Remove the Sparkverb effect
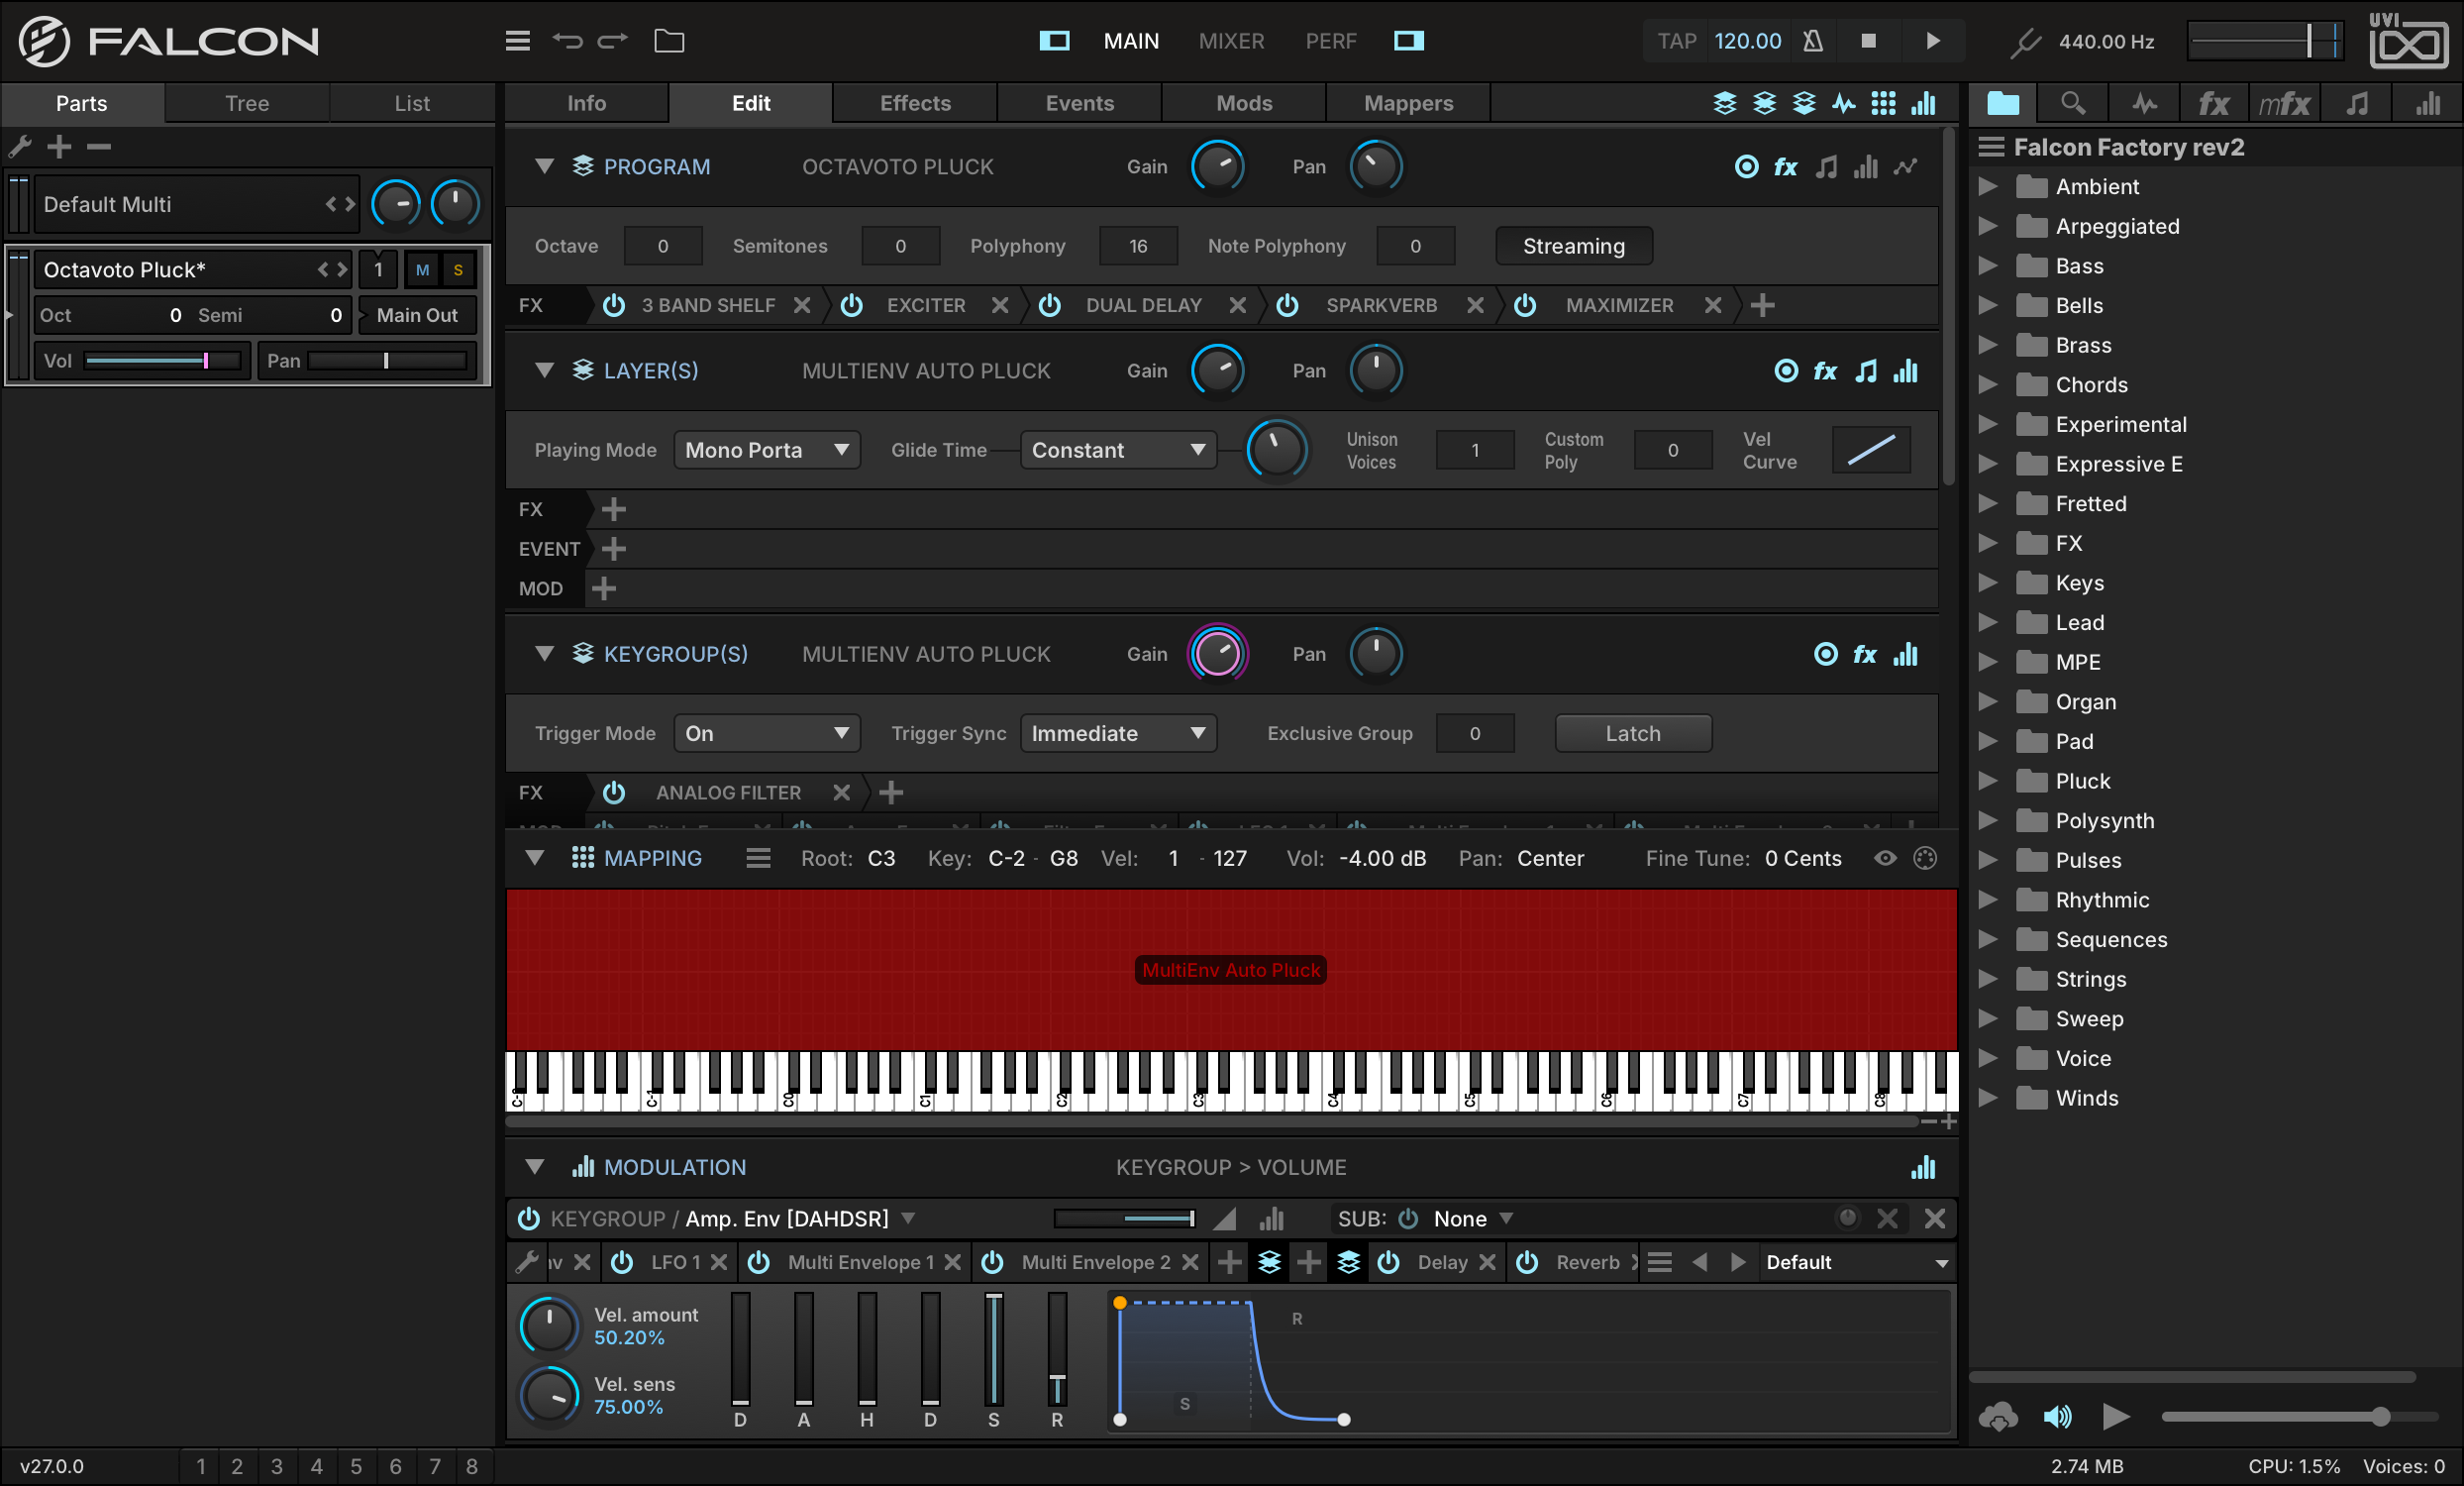Viewport: 2464px width, 1486px height. tap(1474, 305)
